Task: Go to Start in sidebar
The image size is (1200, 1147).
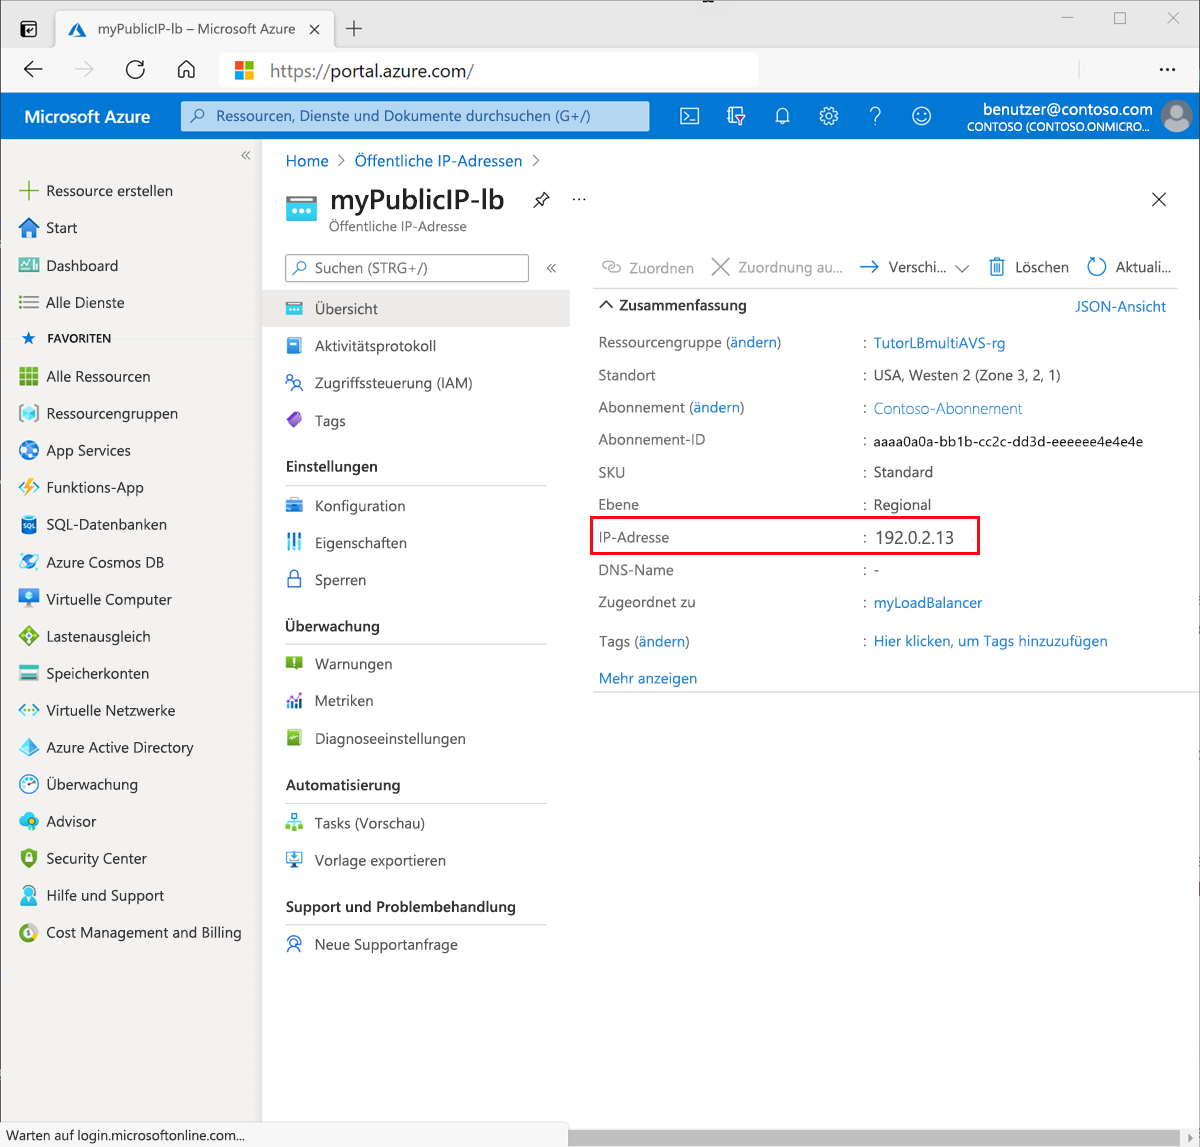Action: coord(48,228)
